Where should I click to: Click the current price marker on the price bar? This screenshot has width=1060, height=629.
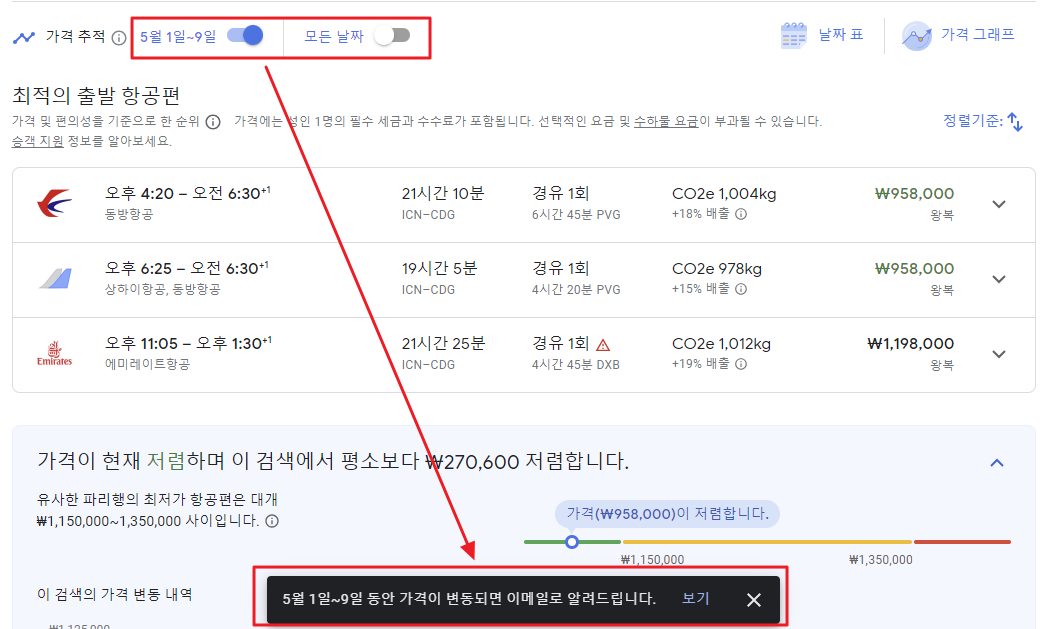[572, 542]
